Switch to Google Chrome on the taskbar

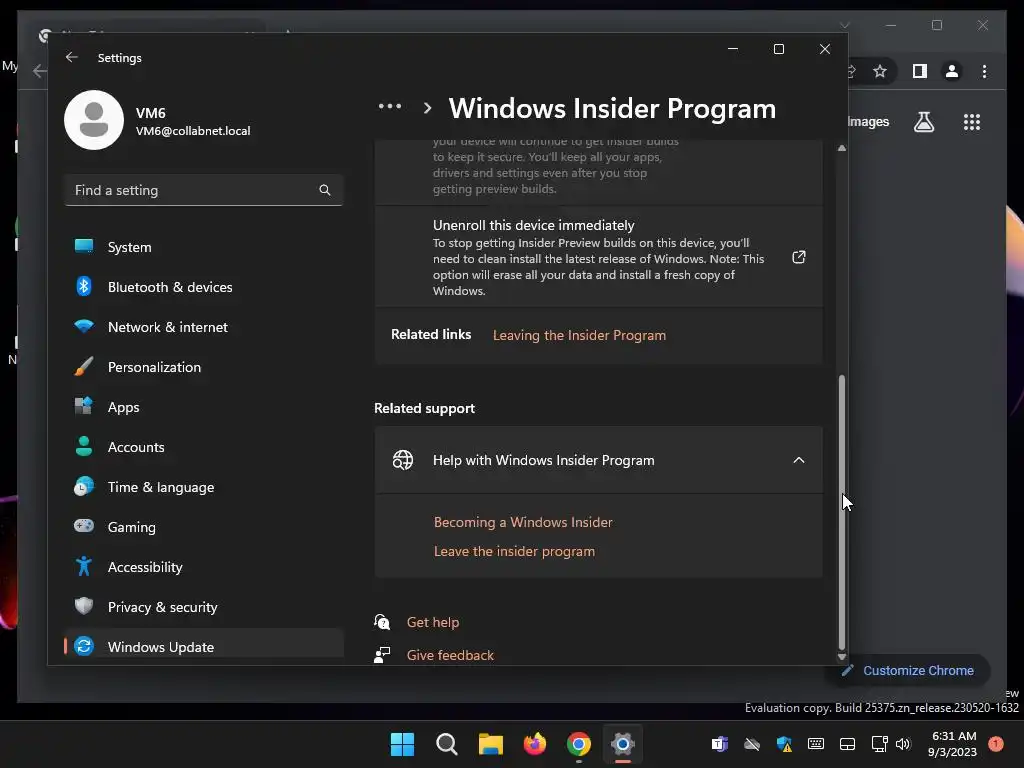pyautogui.click(x=579, y=744)
